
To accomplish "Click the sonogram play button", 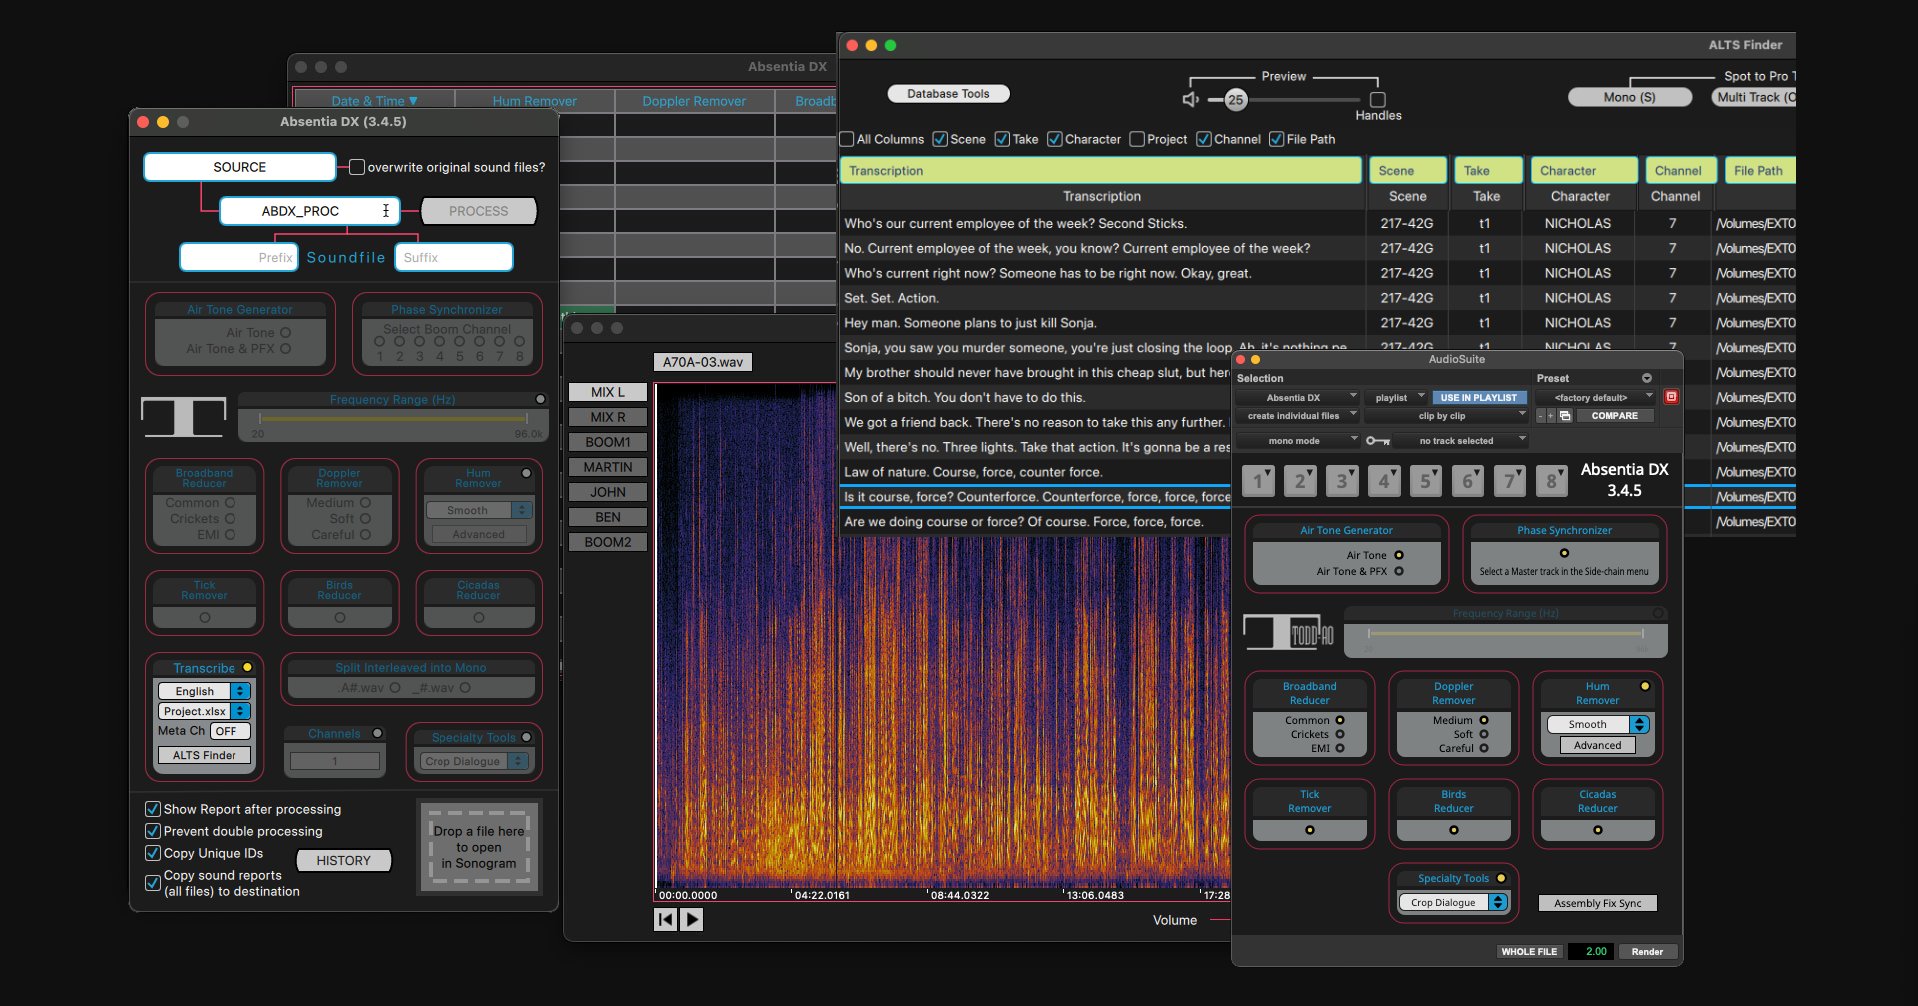I will pyautogui.click(x=691, y=919).
